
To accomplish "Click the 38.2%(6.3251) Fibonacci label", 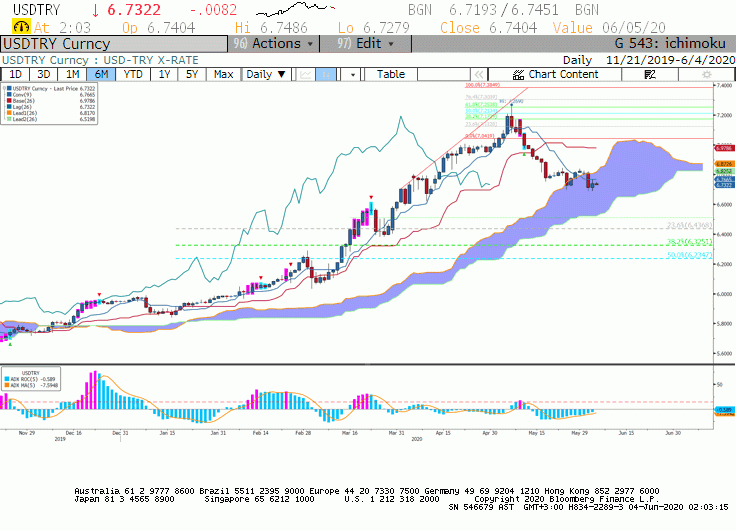I will pos(689,242).
